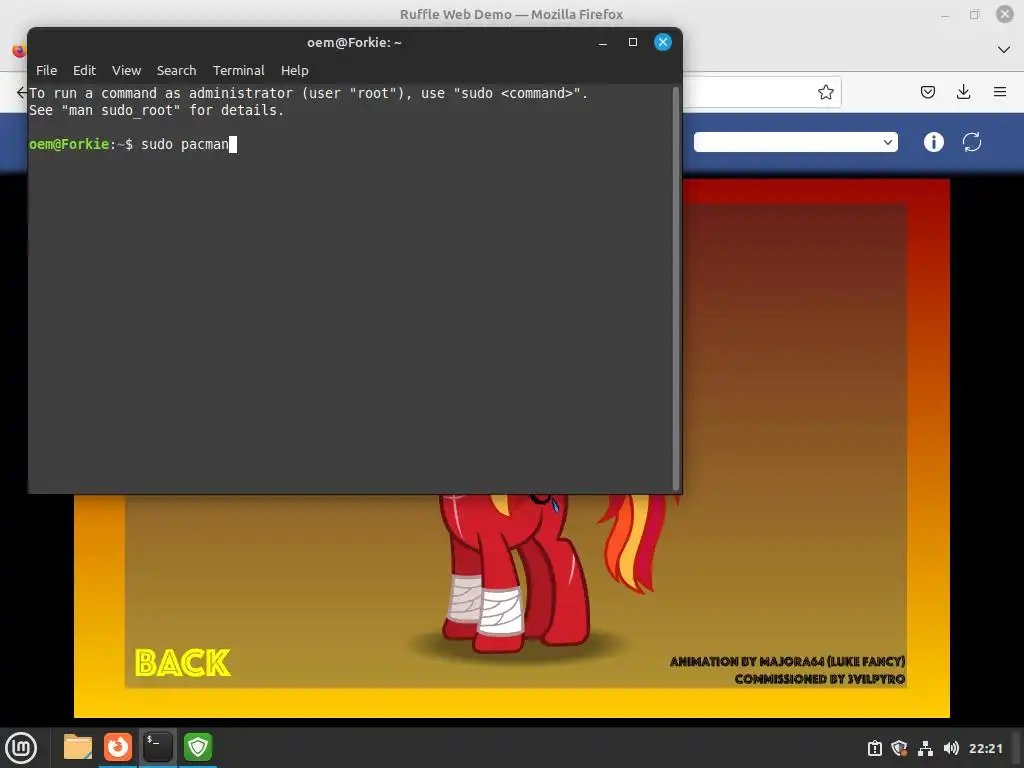Image resolution: width=1024 pixels, height=768 pixels.
Task: Open the Pocket save icon in Firefox
Action: [927, 92]
